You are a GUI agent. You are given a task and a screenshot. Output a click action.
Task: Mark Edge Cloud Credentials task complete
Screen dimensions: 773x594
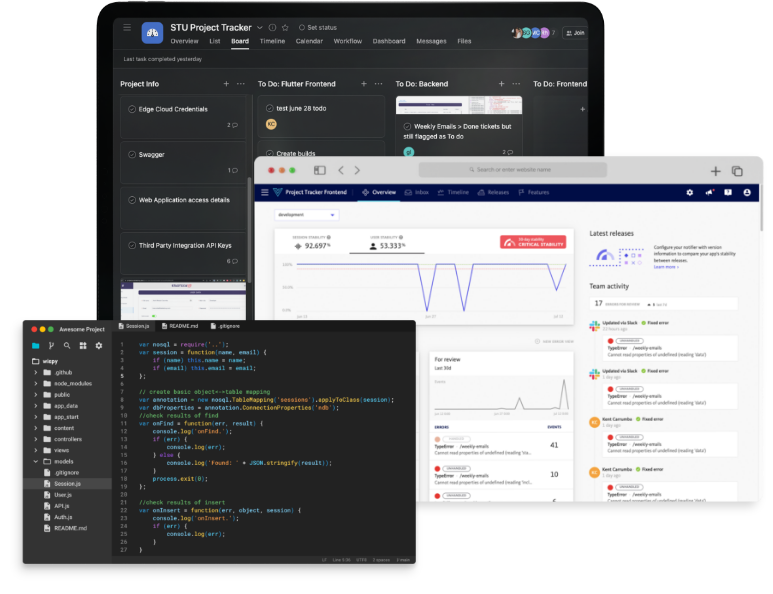[132, 109]
